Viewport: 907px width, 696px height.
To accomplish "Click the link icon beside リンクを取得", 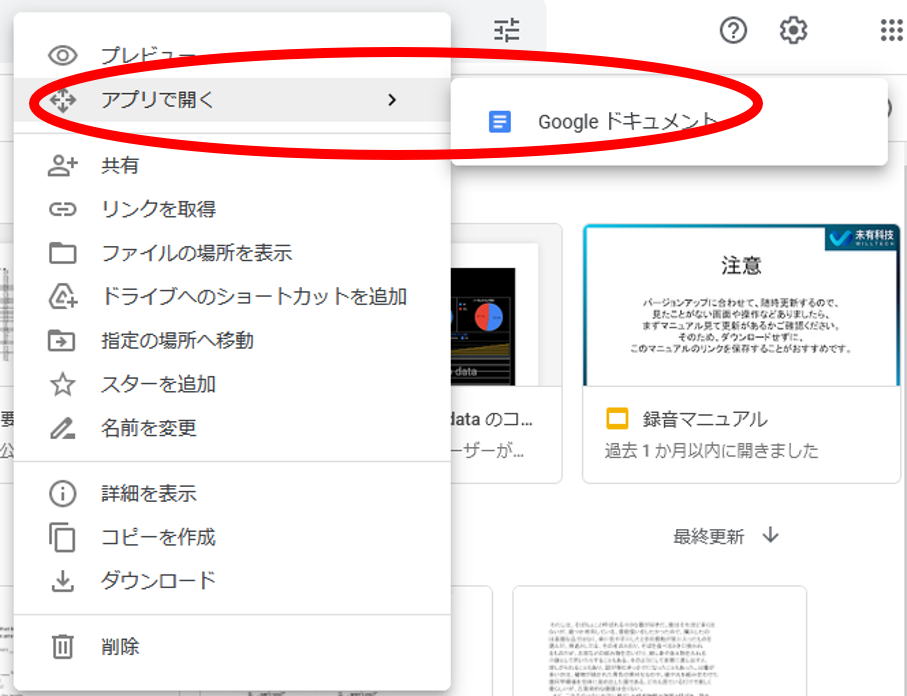I will click(x=63, y=208).
